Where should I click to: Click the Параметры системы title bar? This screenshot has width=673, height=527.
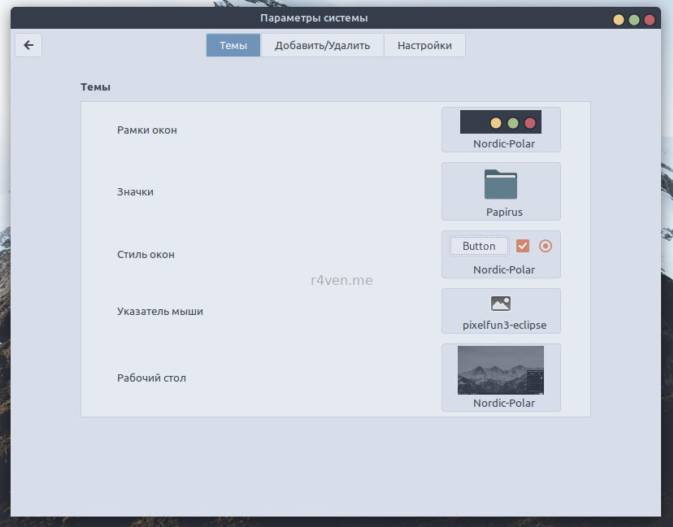[314, 18]
